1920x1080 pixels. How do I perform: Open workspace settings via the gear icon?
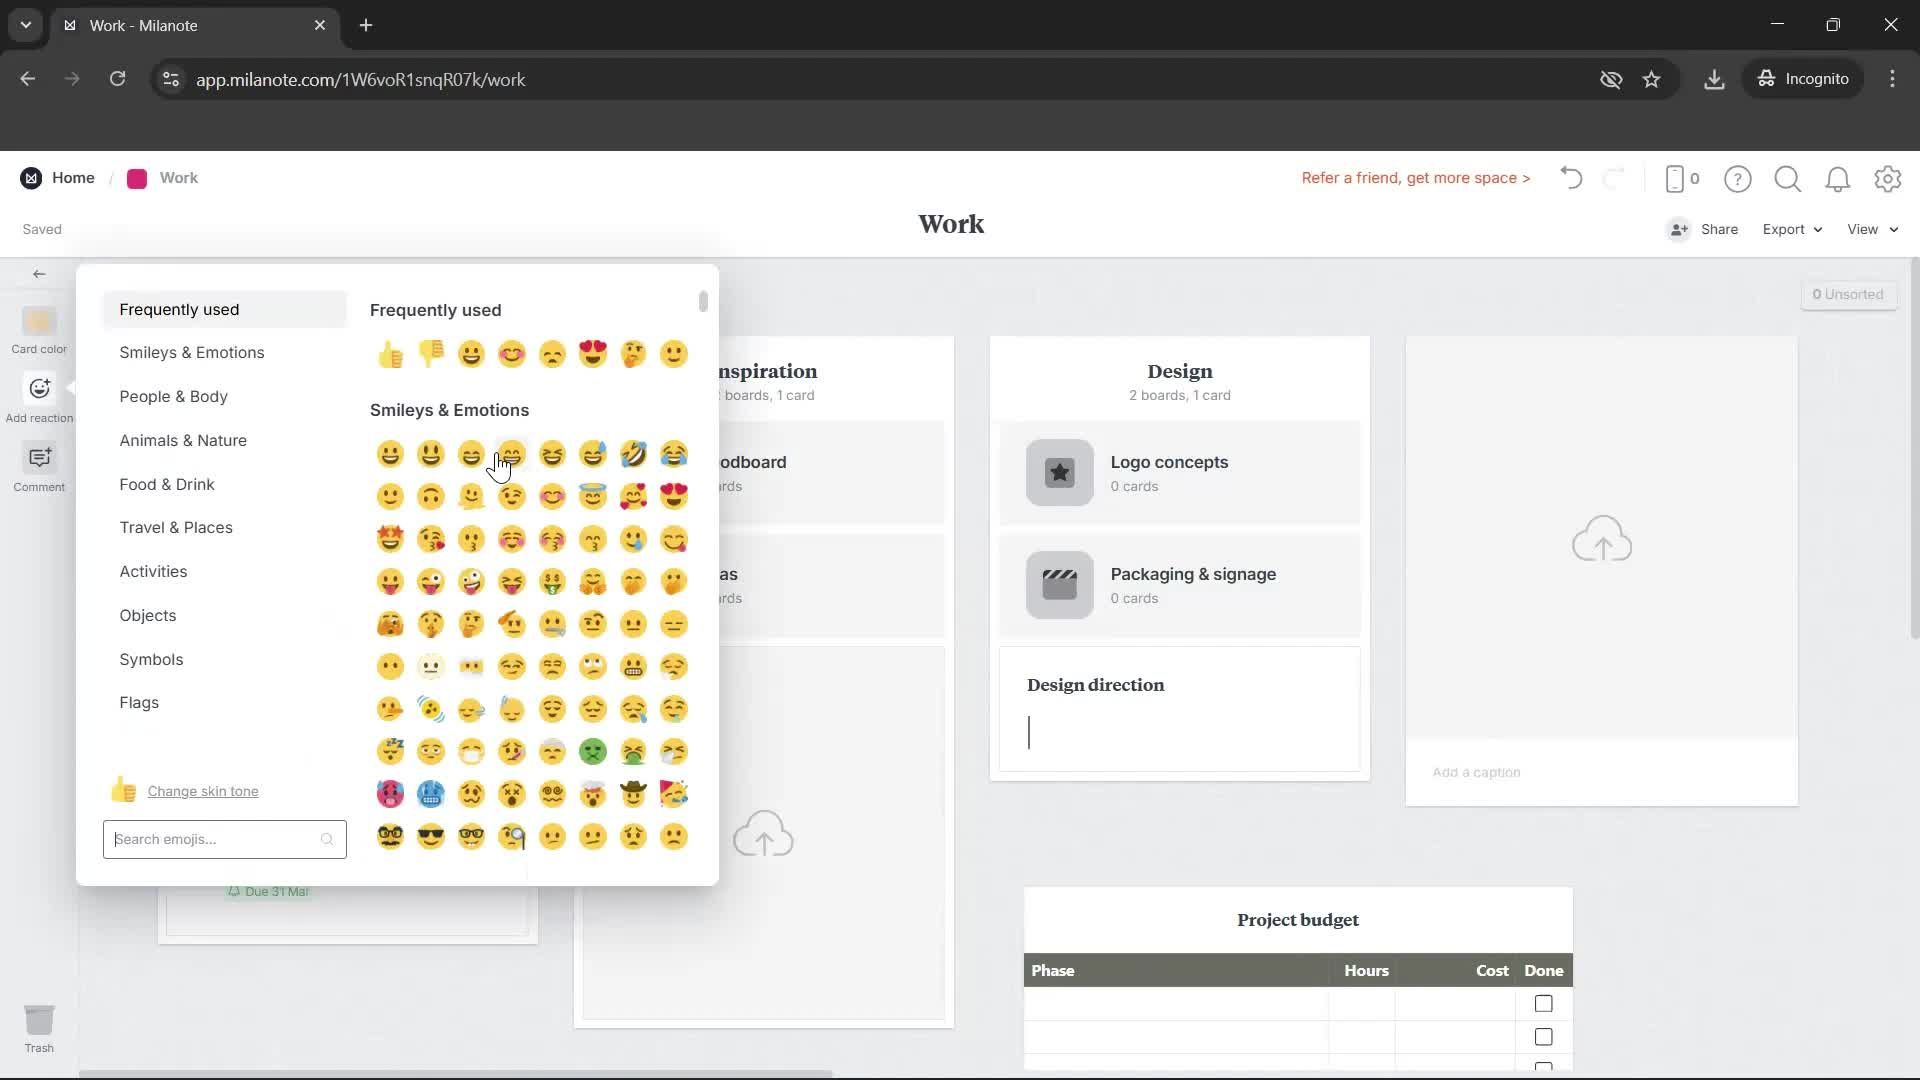tap(1888, 179)
